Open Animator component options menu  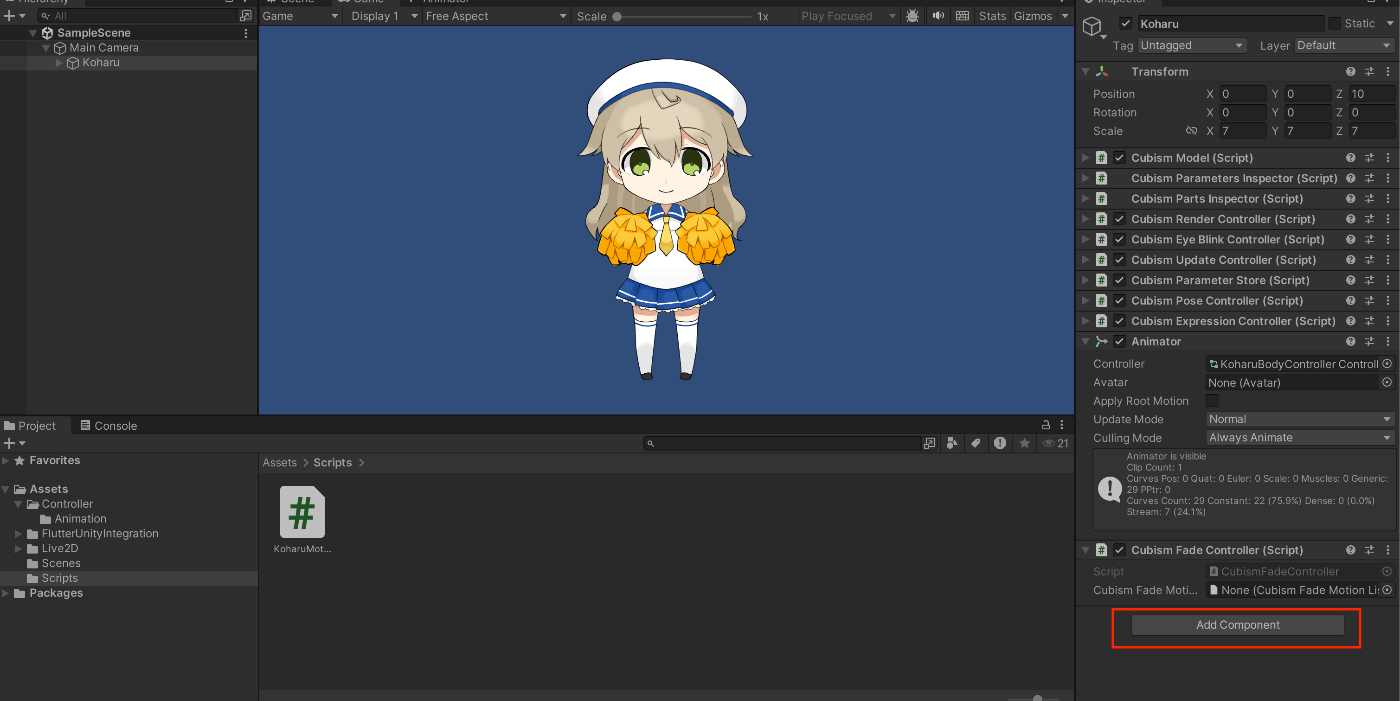[1388, 342]
